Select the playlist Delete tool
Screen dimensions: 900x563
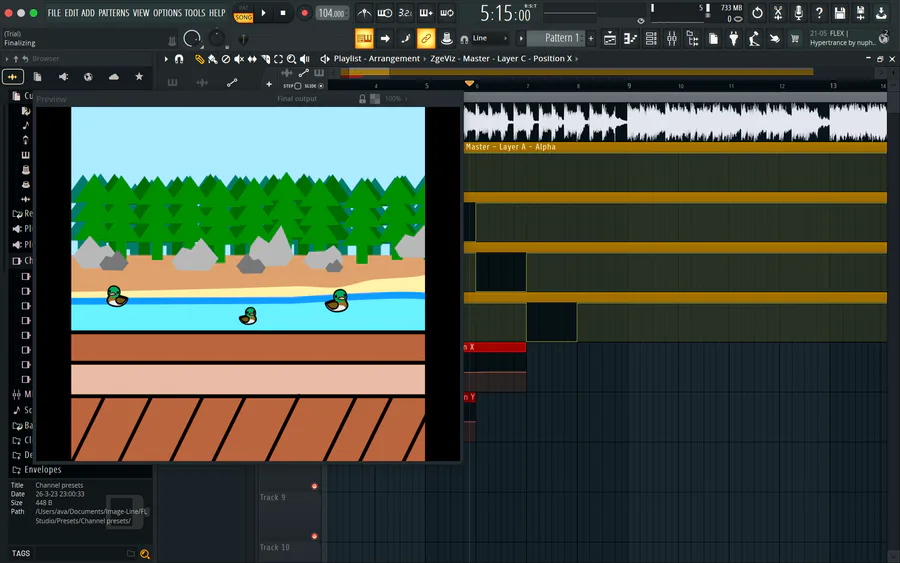[226, 59]
